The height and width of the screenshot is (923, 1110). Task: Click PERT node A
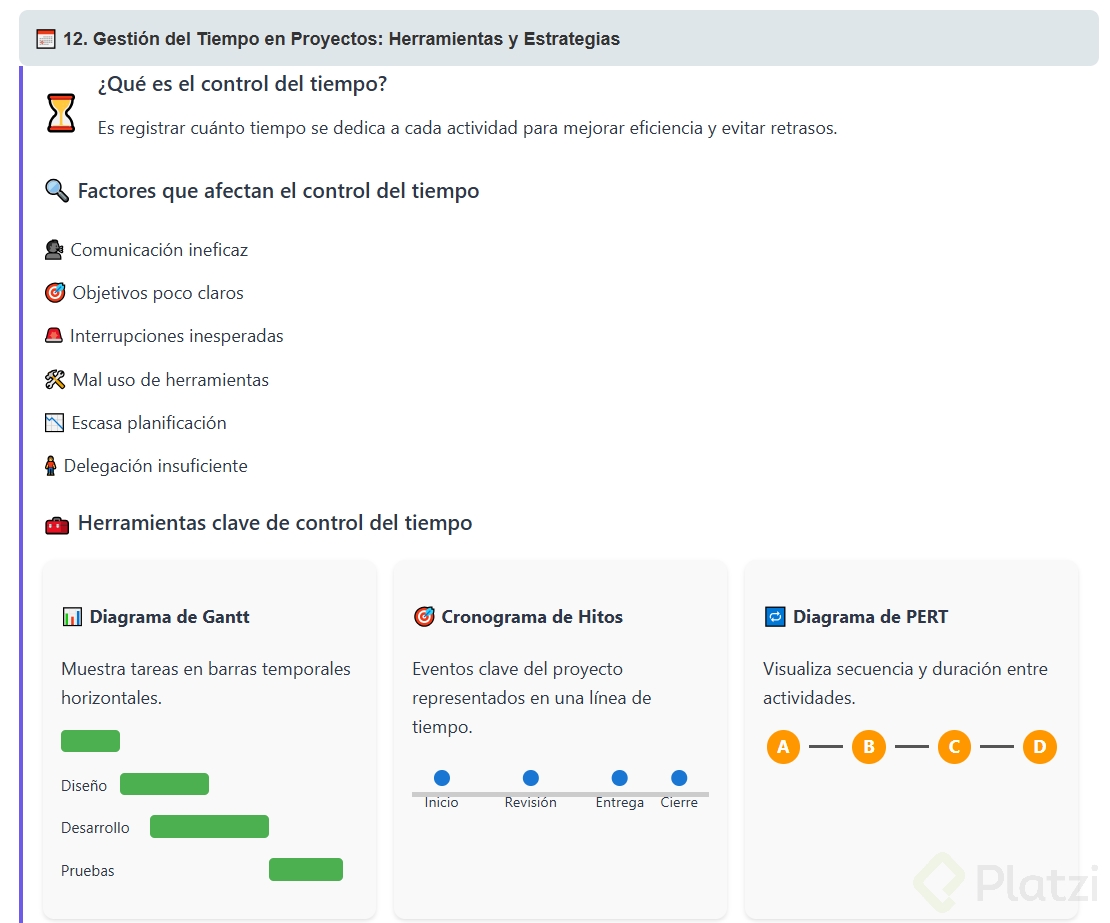pyautogui.click(x=783, y=747)
